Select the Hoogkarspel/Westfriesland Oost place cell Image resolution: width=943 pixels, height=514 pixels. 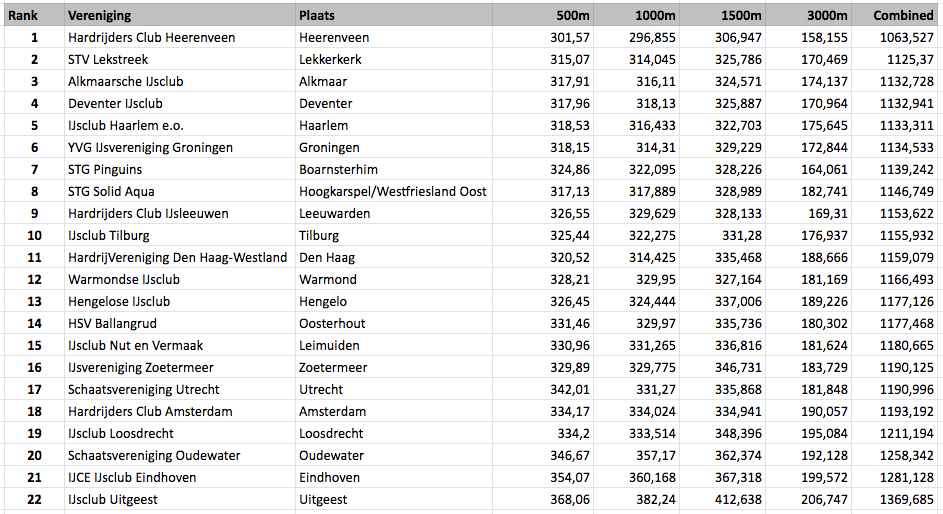pos(394,191)
